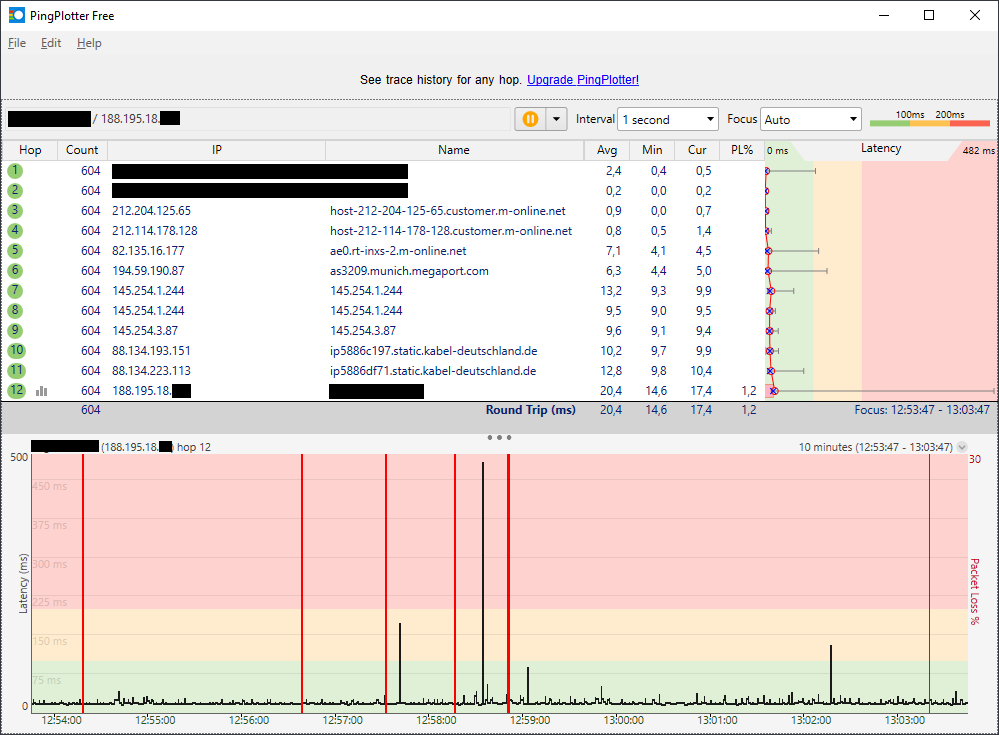This screenshot has width=999, height=735.
Task: Select hop 5 circle for ae0.rt-inxs-2.m-online.net
Action: tap(16, 251)
